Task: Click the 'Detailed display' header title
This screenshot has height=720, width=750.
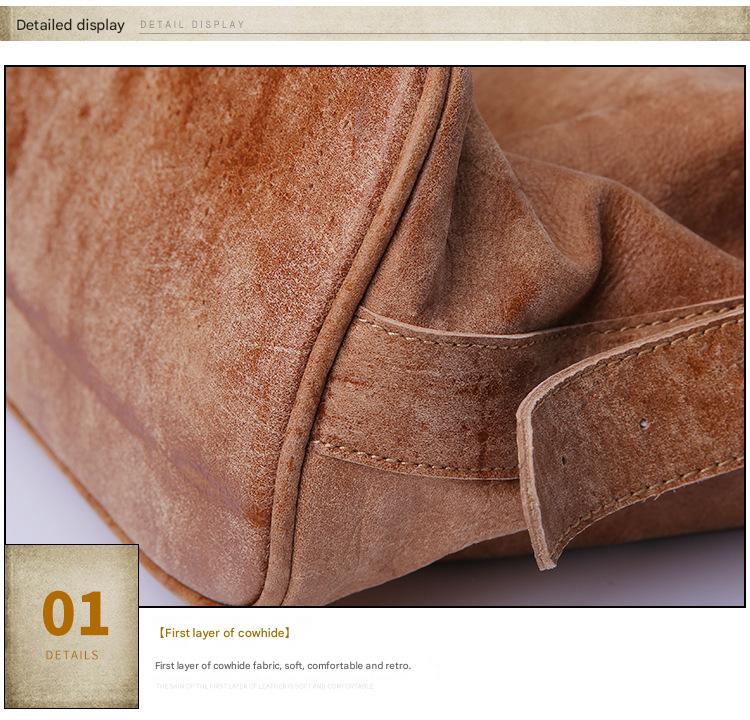Action: coord(70,25)
